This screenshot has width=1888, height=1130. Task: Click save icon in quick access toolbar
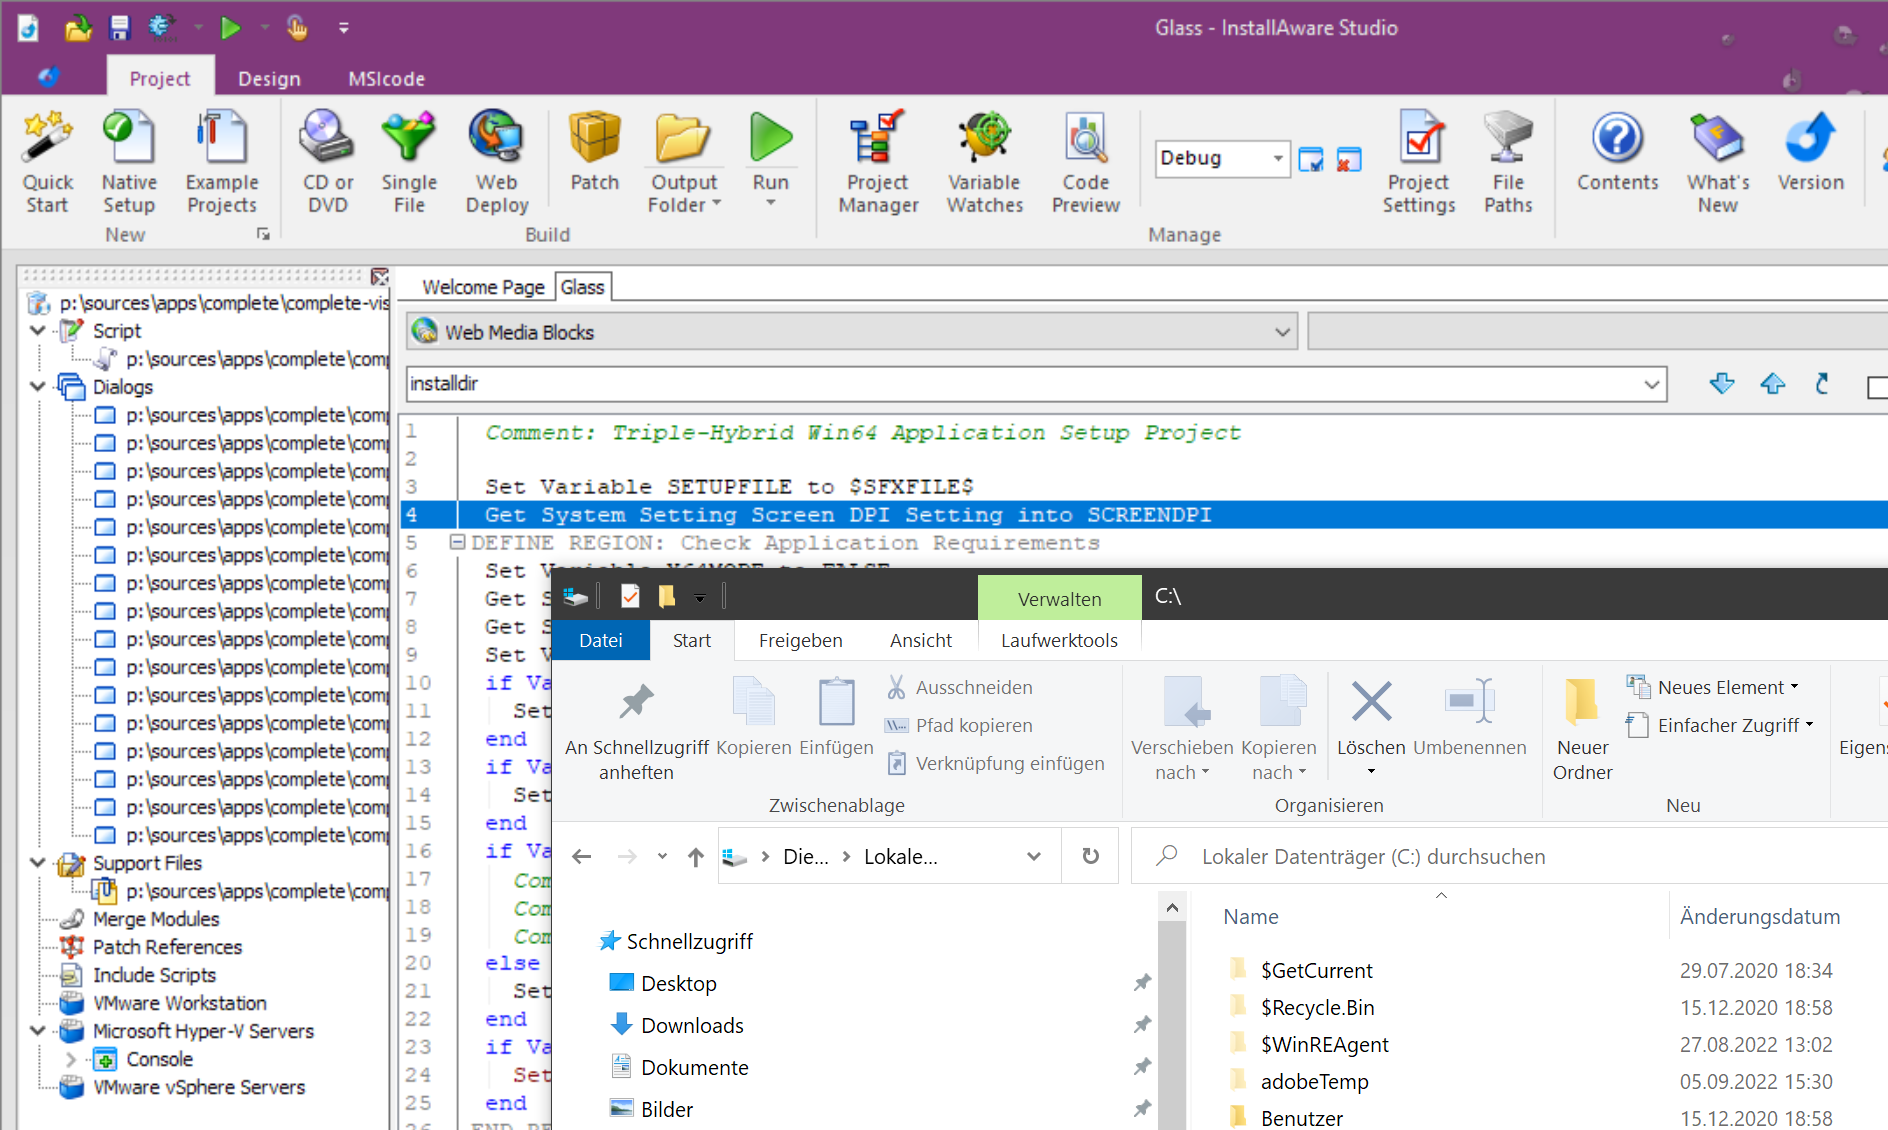120,28
